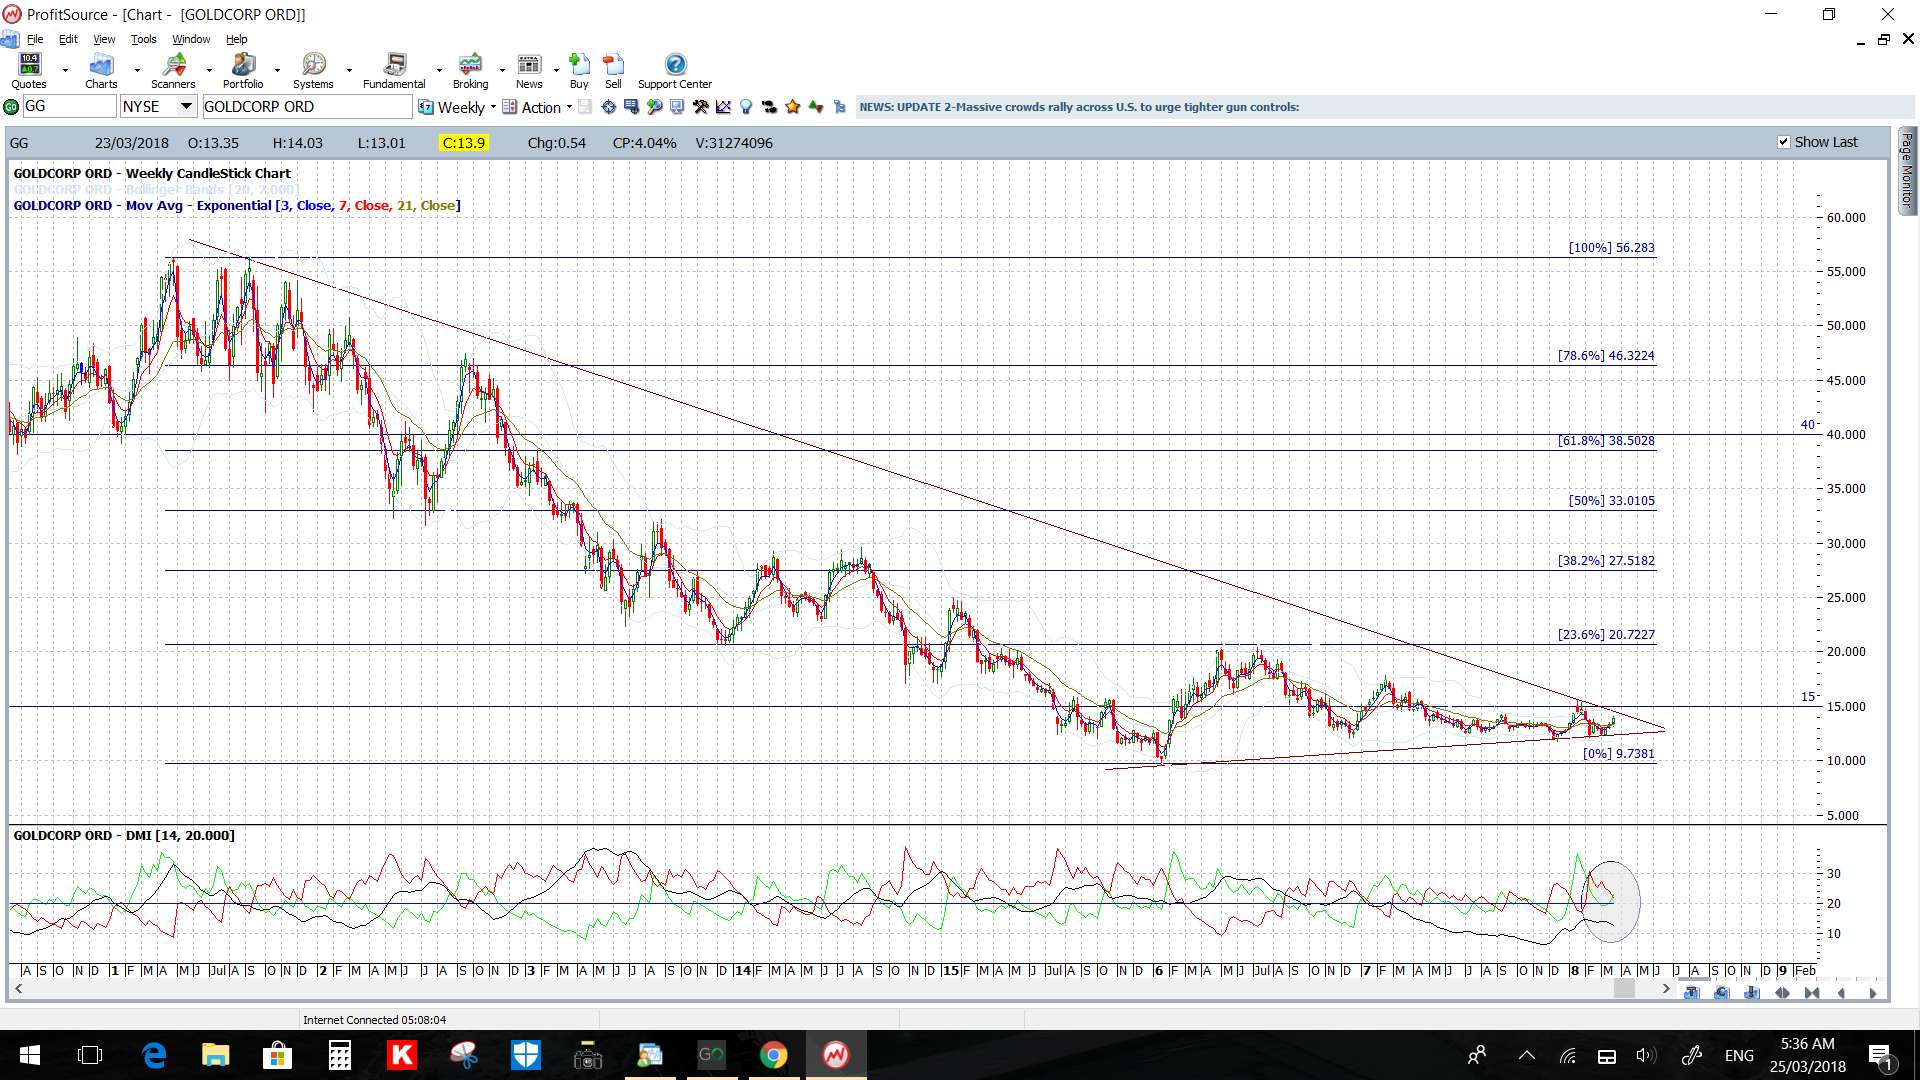Viewport: 1920px width, 1080px height.
Task: Expand the Portfolio dropdown arrow
Action: [277, 70]
